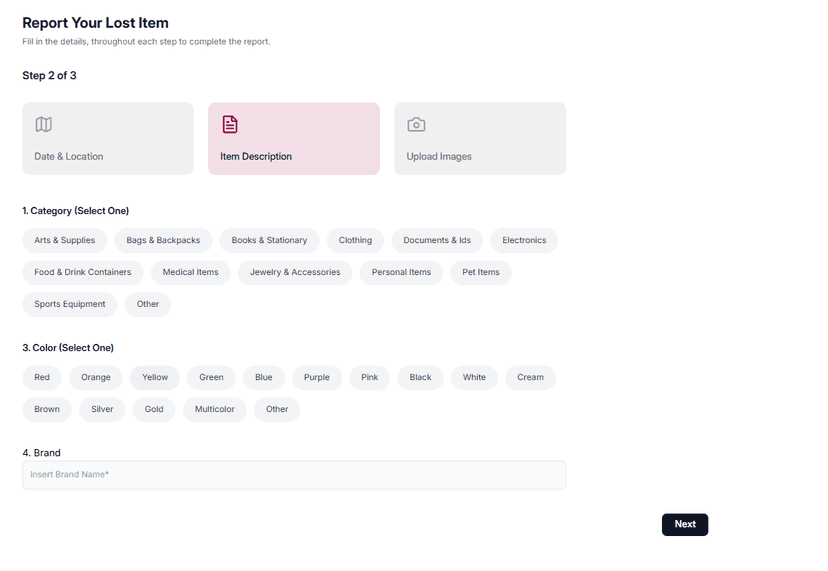Image resolution: width=828 pixels, height=571 pixels.
Task: Select Green as the color
Action: [x=211, y=378]
